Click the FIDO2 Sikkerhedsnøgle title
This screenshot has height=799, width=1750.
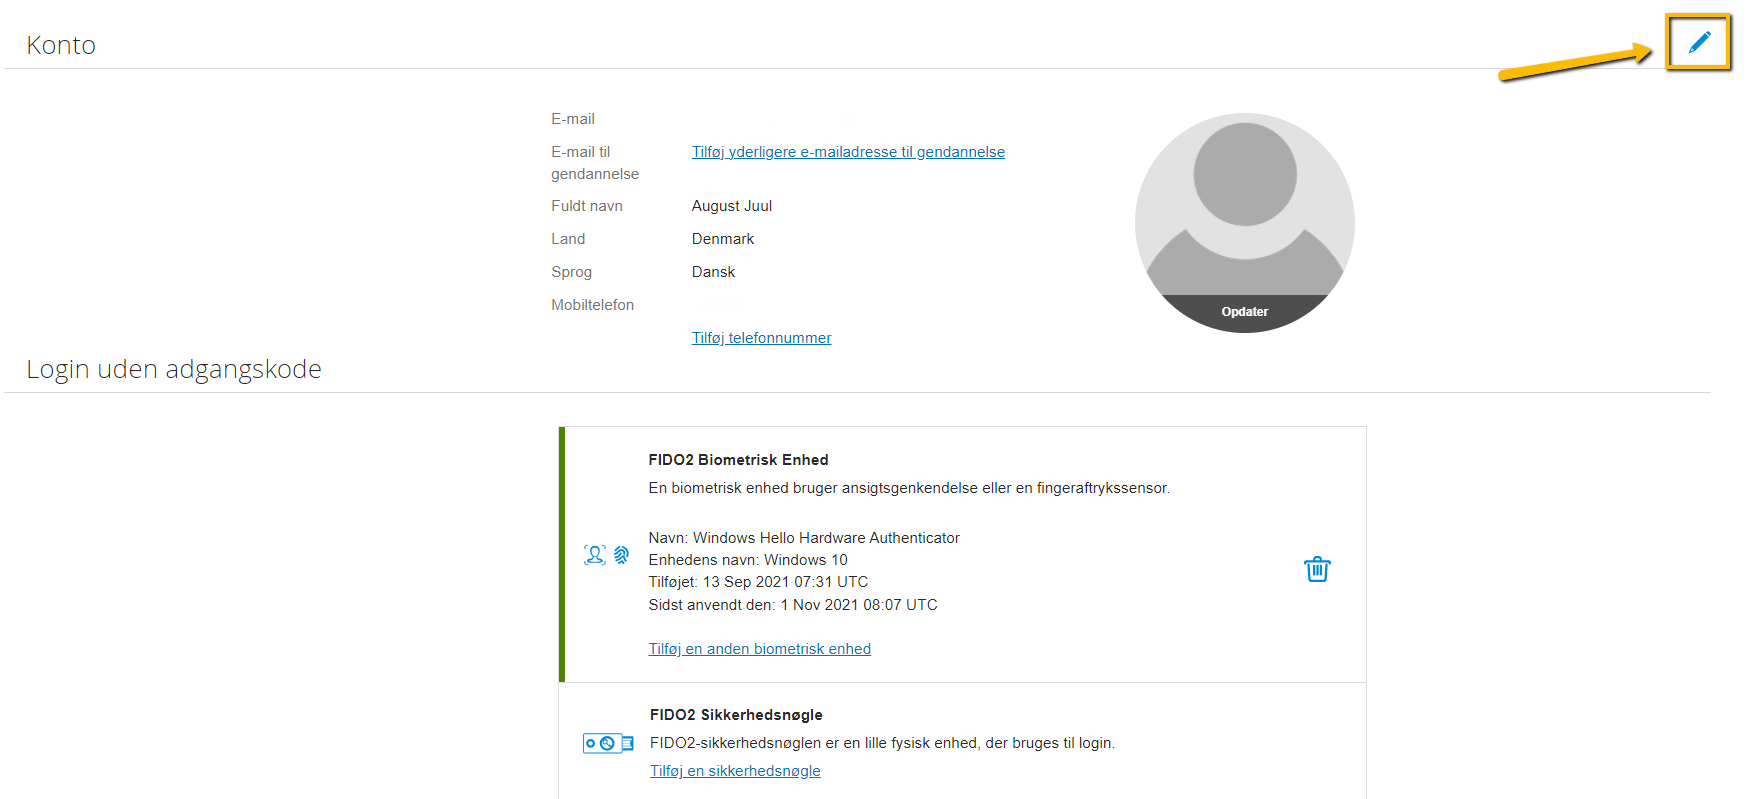tap(736, 715)
